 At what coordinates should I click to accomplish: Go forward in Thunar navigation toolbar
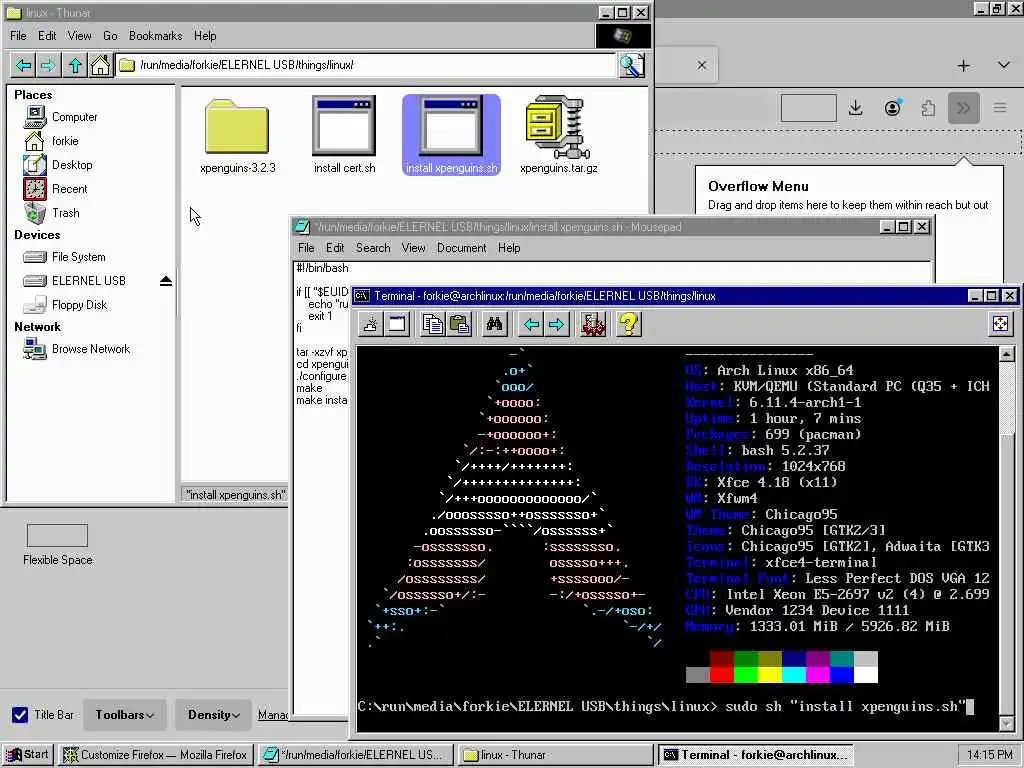pyautogui.click(x=48, y=65)
